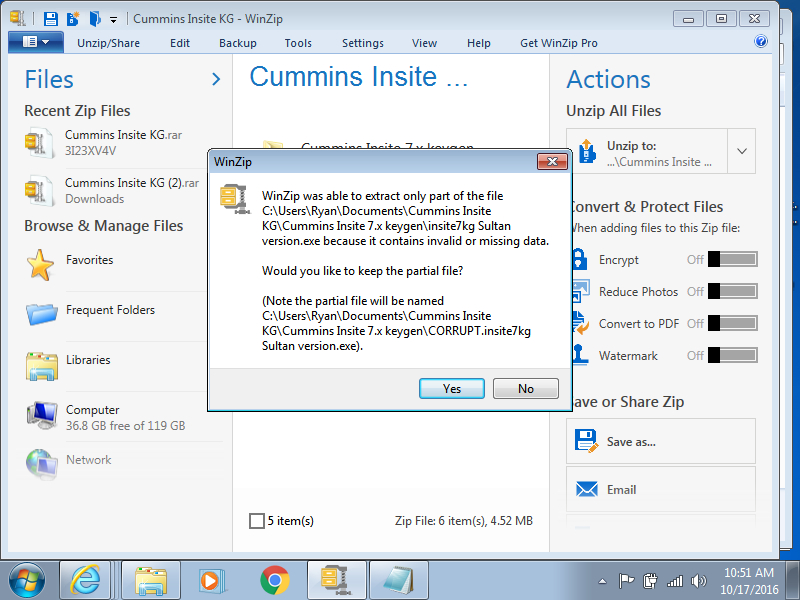Open the Unzip/Share tab

pos(108,43)
